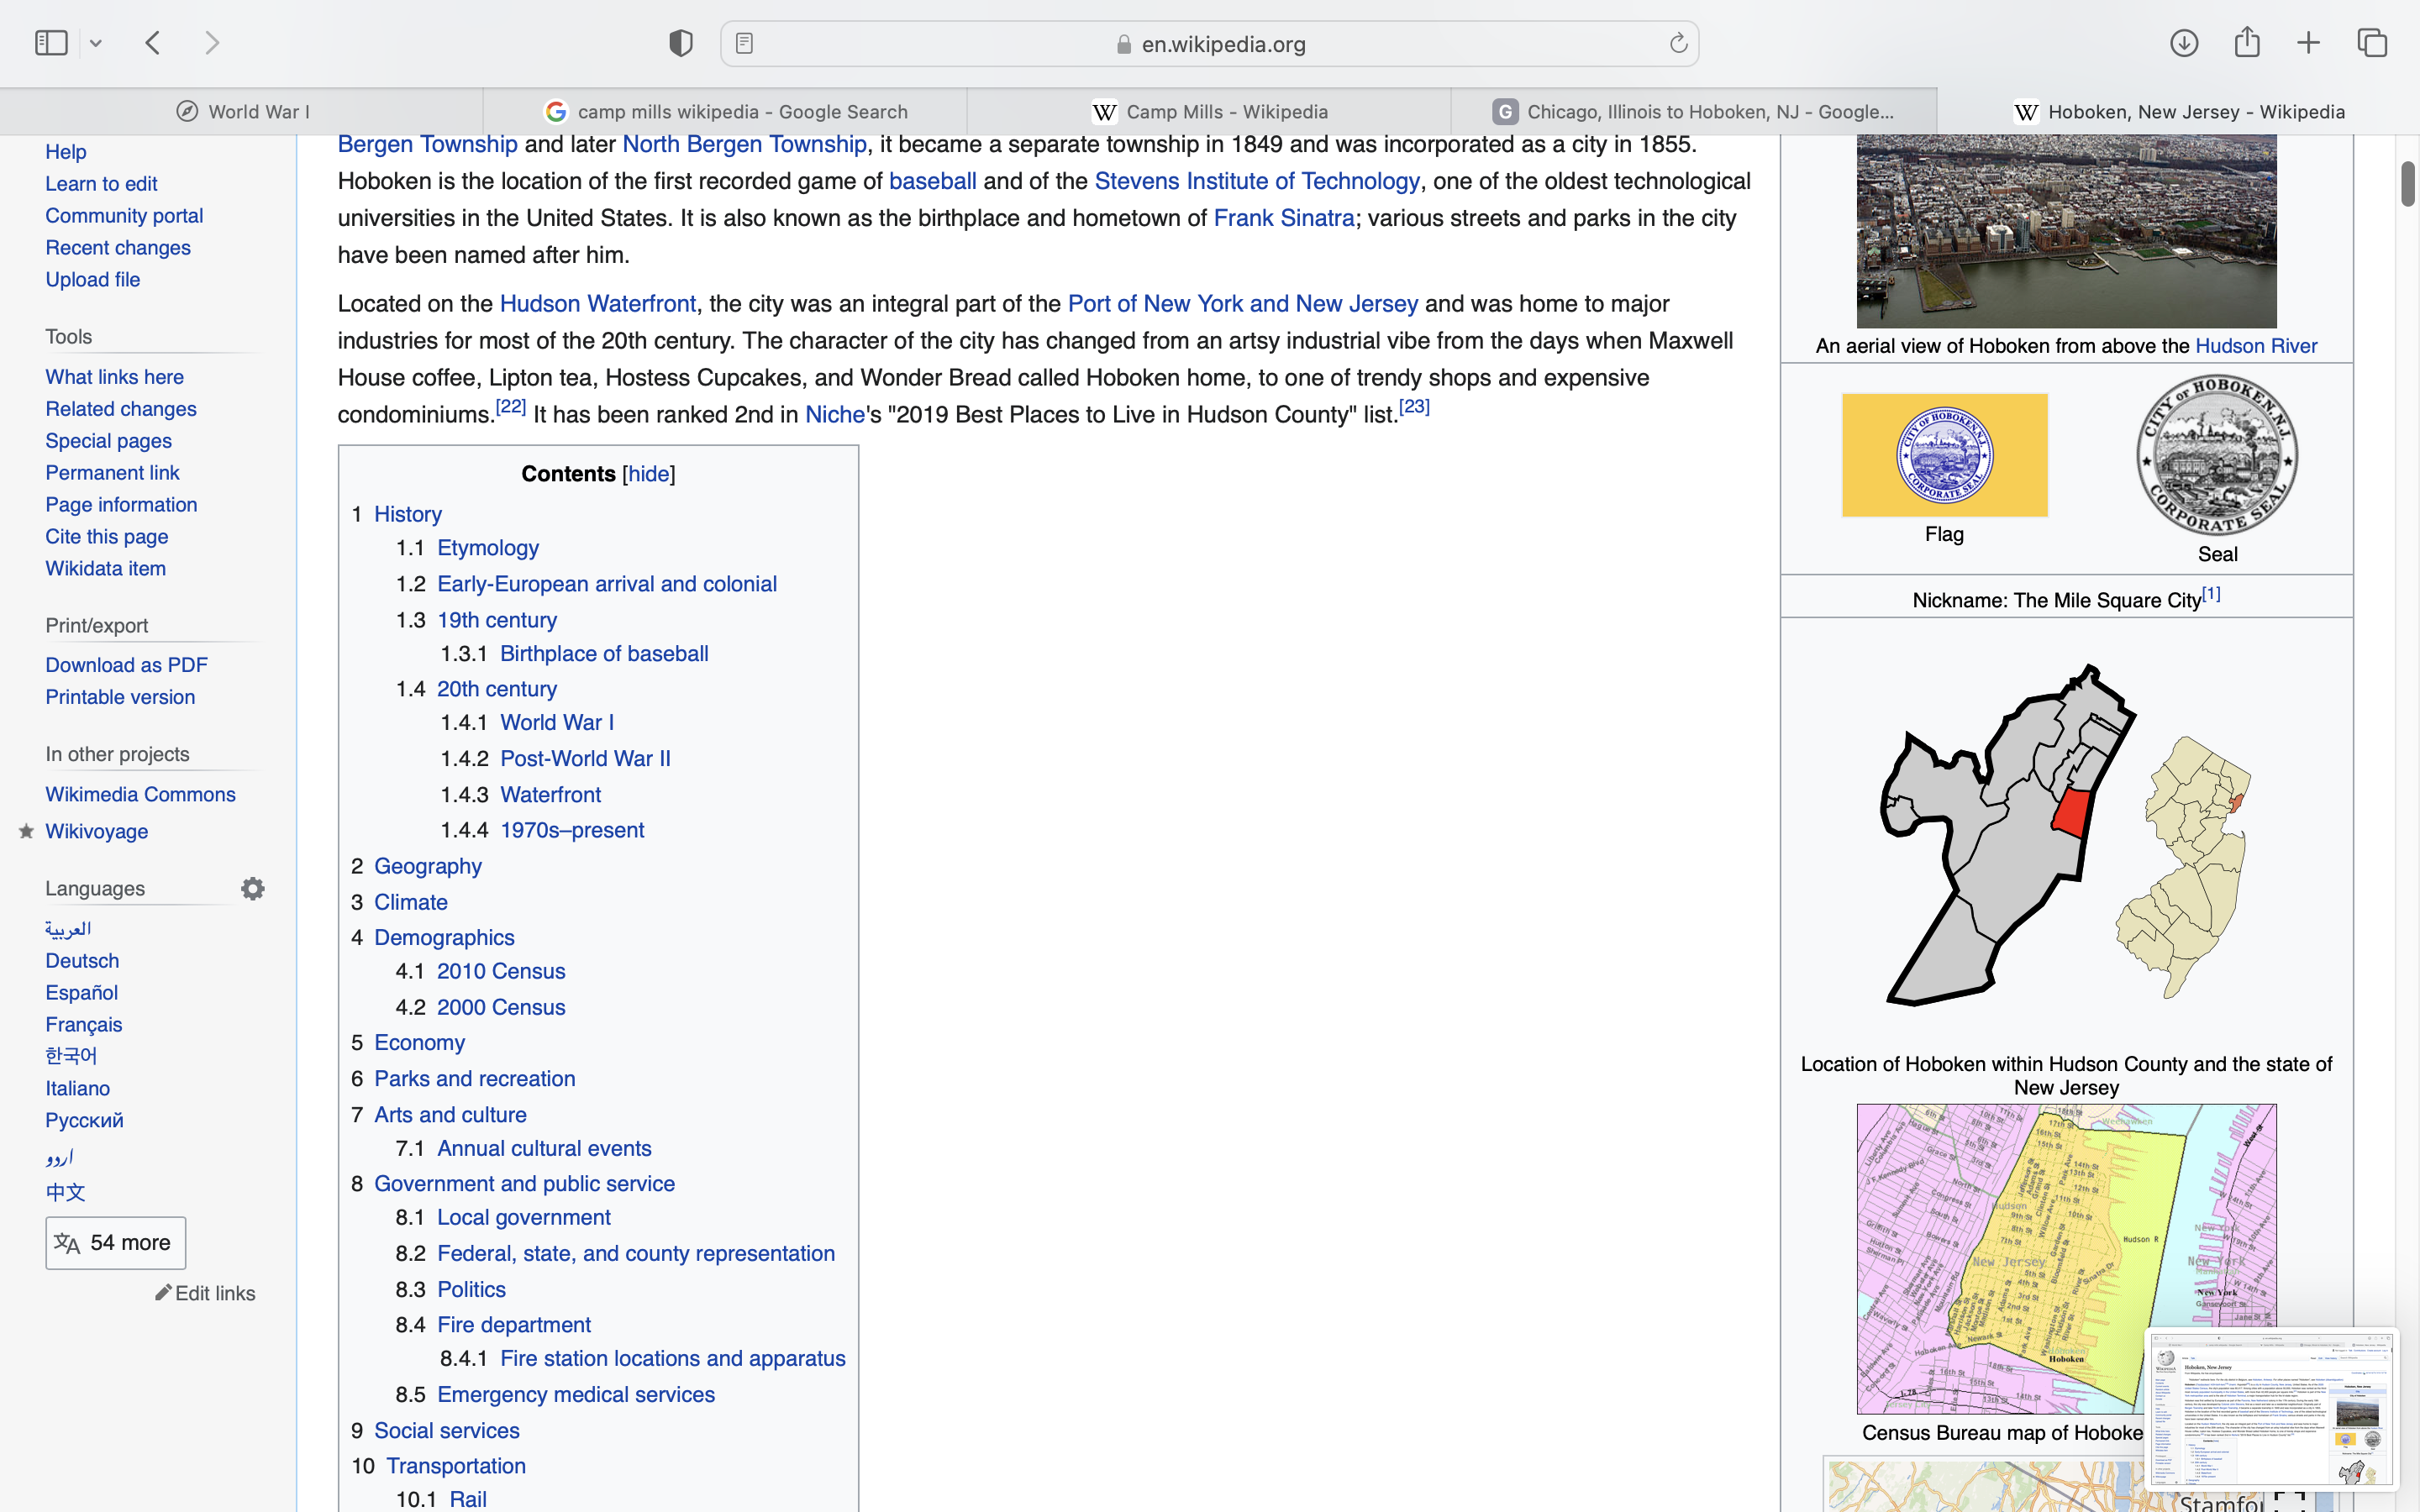
Task: Open the Languages settings gear
Action: (253, 888)
